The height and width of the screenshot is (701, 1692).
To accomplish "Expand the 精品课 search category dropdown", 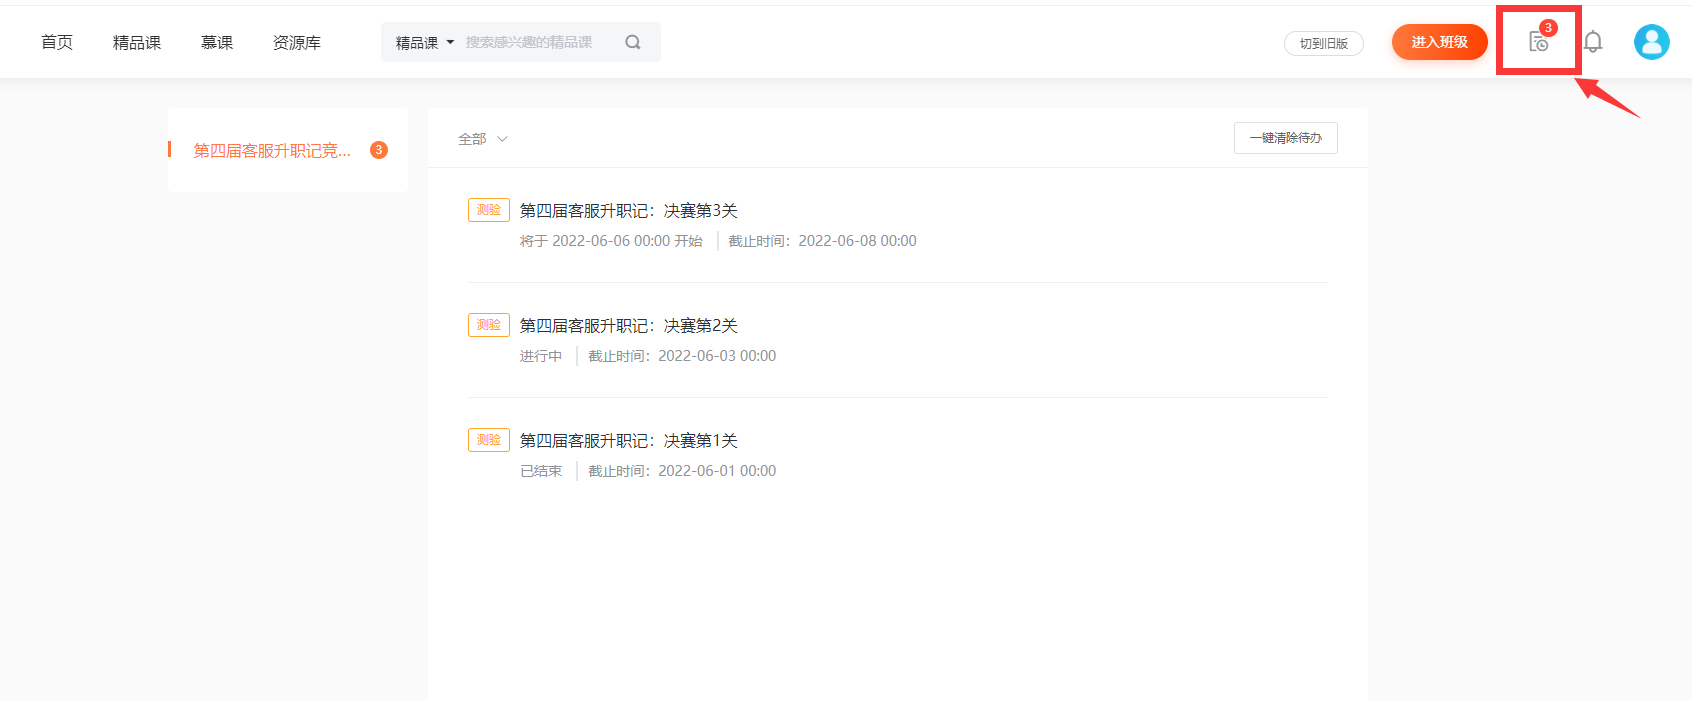I will click(x=425, y=42).
